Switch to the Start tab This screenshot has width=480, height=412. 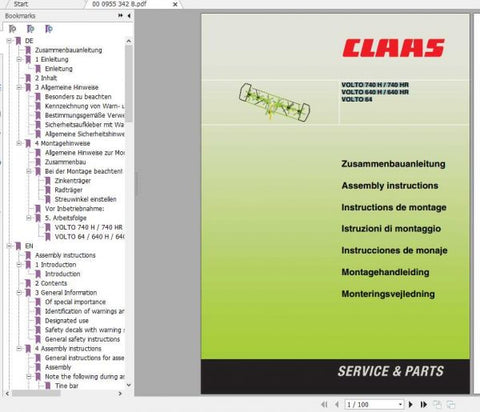coord(21,4)
